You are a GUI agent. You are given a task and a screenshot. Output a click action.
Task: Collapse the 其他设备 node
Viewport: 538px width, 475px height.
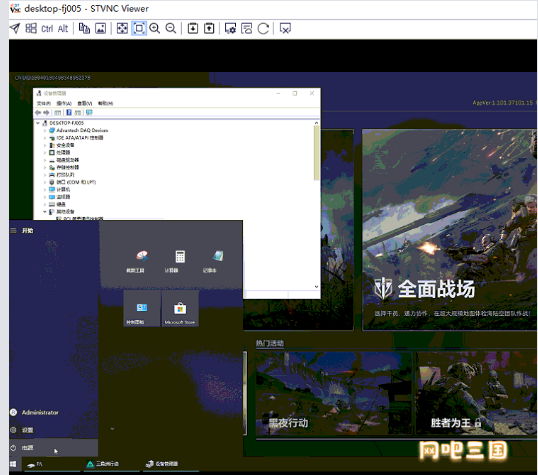45,212
